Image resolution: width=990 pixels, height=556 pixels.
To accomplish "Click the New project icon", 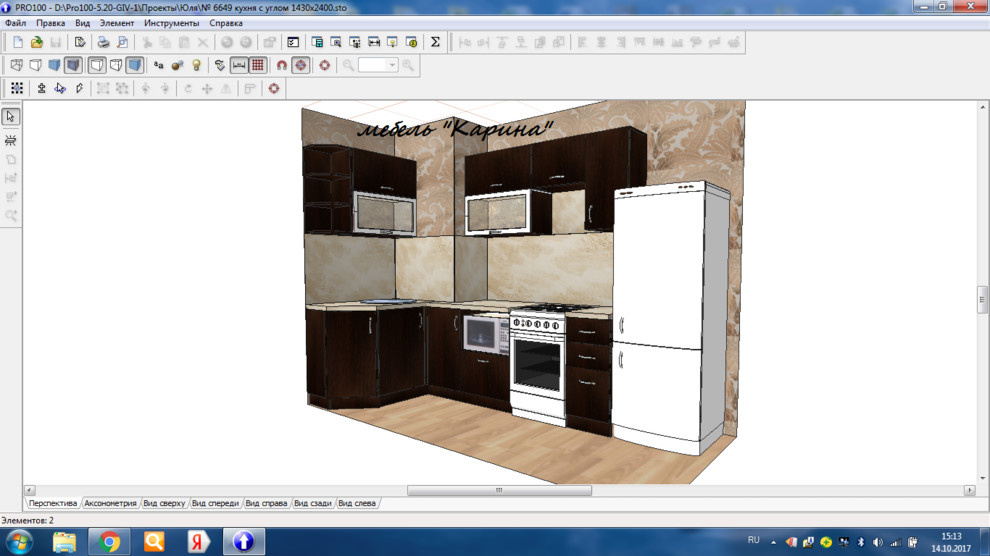I will pyautogui.click(x=17, y=42).
